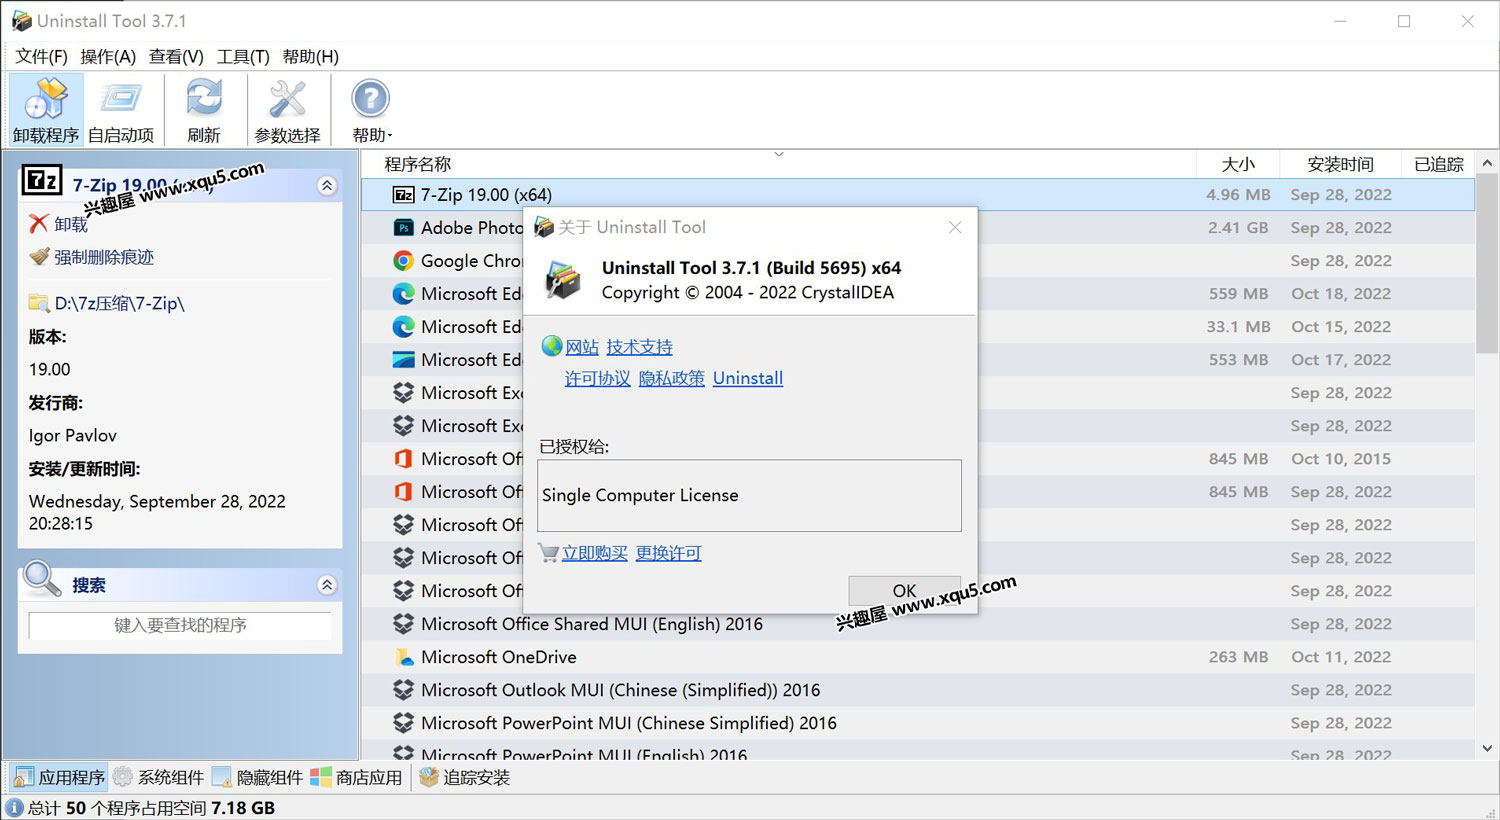This screenshot has width=1500, height=820.
Task: Open the D:\7z压缩\7-Zip\ folder link
Action: pyautogui.click(x=119, y=303)
